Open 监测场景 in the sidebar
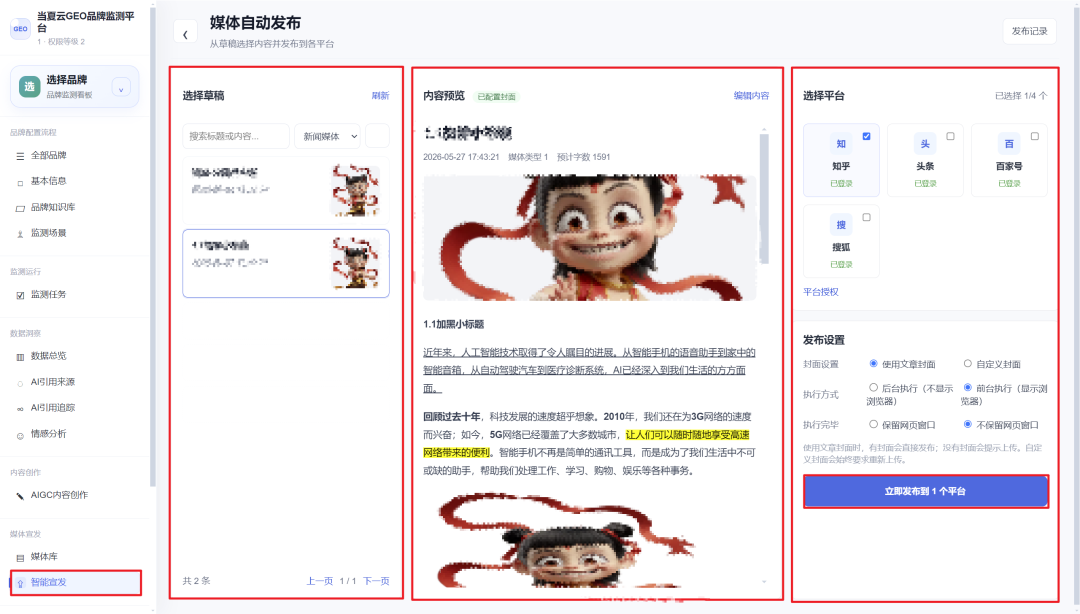The image size is (1080, 614). click(x=48, y=233)
